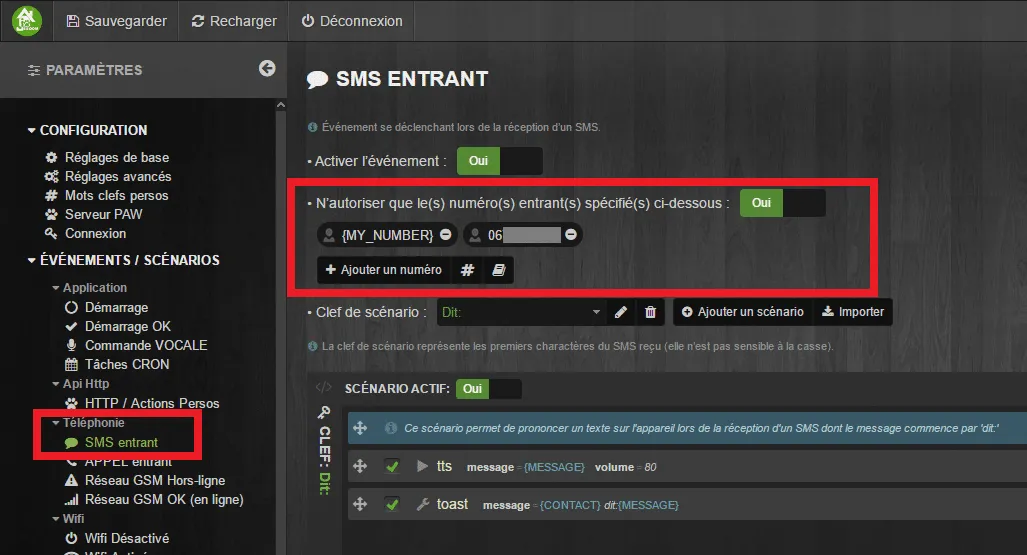Collapse the Application group
The height and width of the screenshot is (555, 1027).
tap(90, 288)
